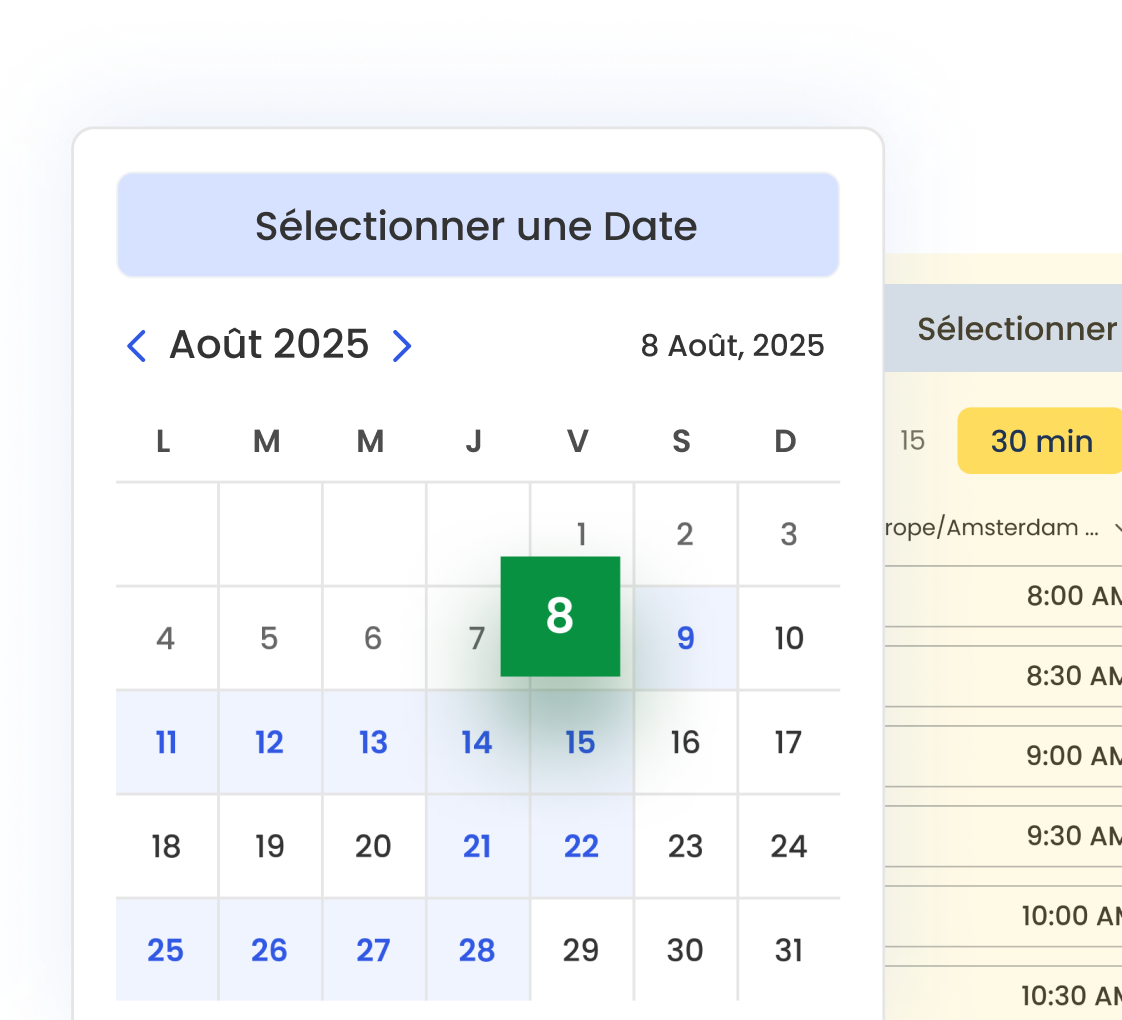Select date 22 in calendar
This screenshot has height=1020, width=1122.
coord(581,846)
